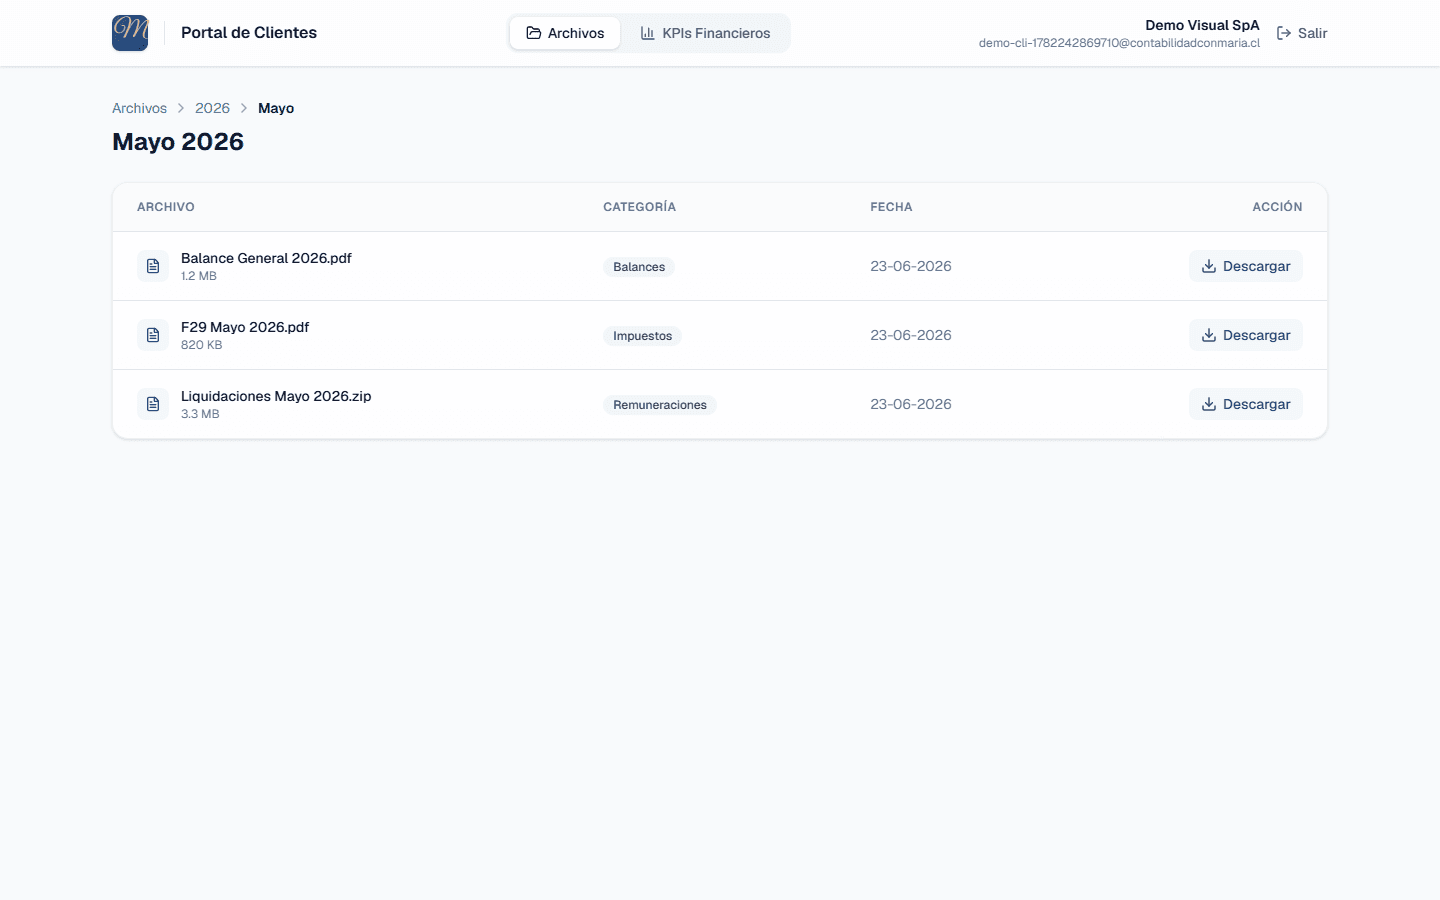This screenshot has height=900, width=1440.
Task: Click file icon for Balance General 2026.pdf
Action: (153, 266)
